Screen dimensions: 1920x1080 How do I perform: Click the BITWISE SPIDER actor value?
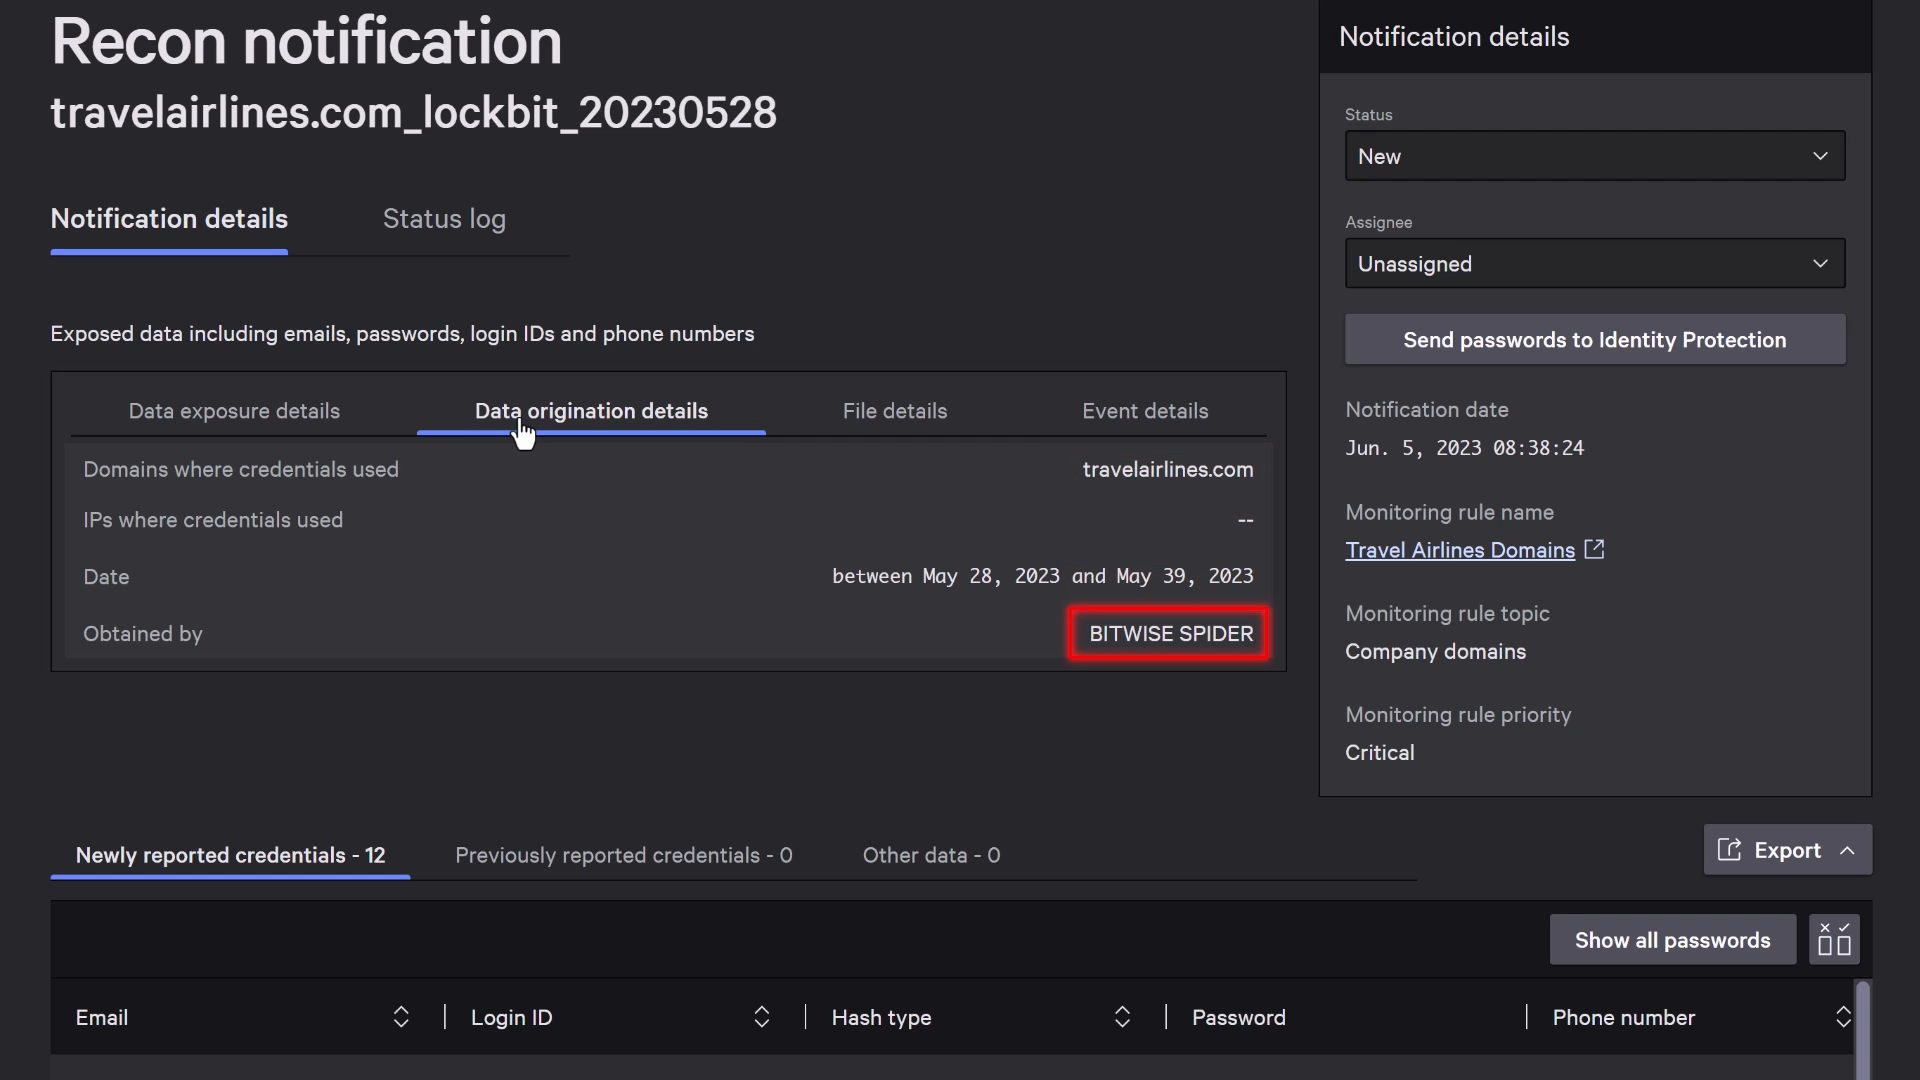tap(1170, 634)
